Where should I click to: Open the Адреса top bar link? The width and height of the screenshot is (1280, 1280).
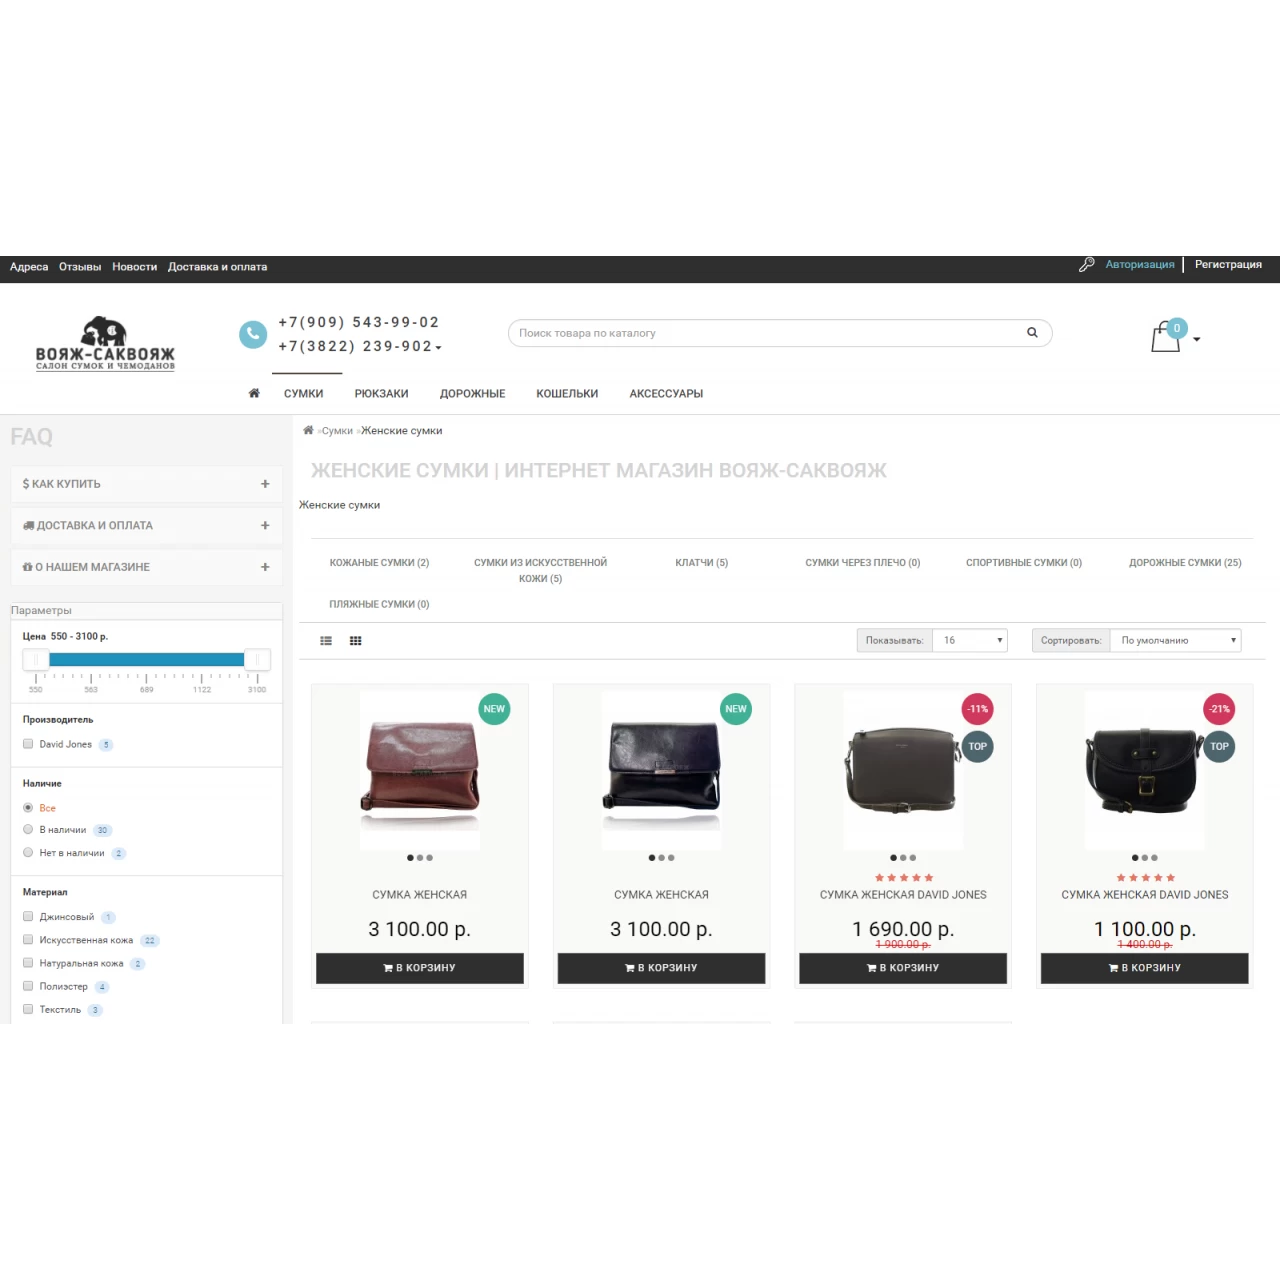pos(29,267)
